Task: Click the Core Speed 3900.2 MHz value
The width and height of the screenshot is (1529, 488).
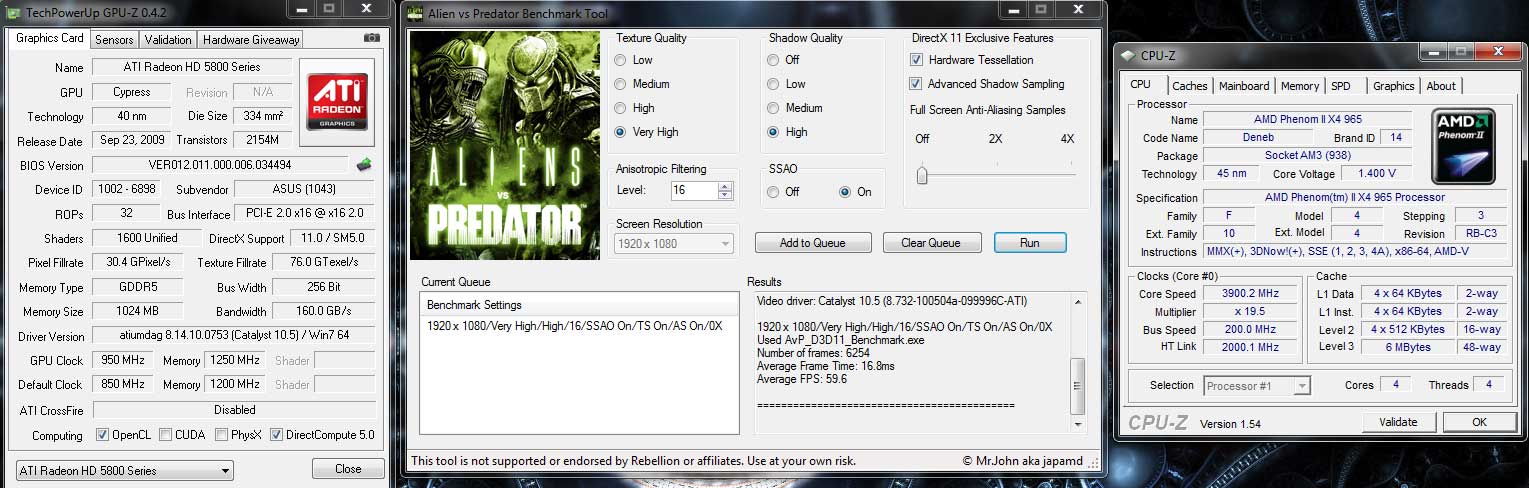Action: click(1250, 295)
